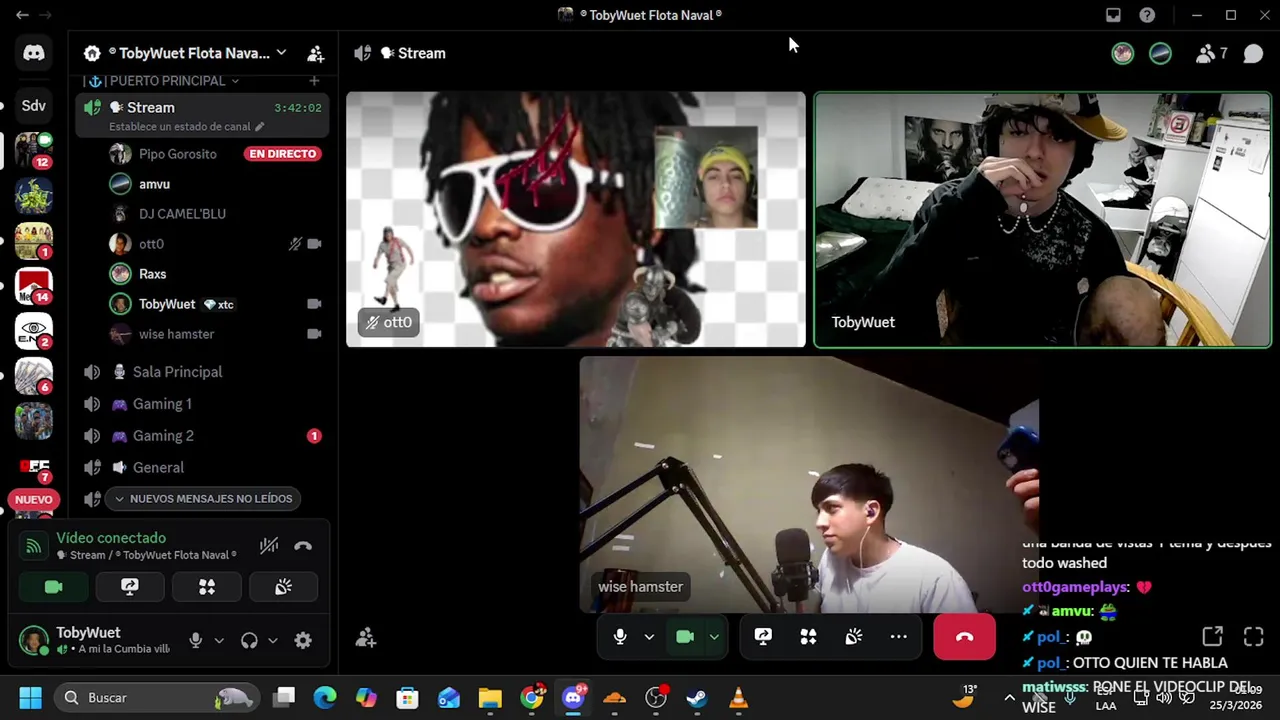Open Discord direct messages home icon
This screenshot has height=720, width=1280.
coord(34,53)
